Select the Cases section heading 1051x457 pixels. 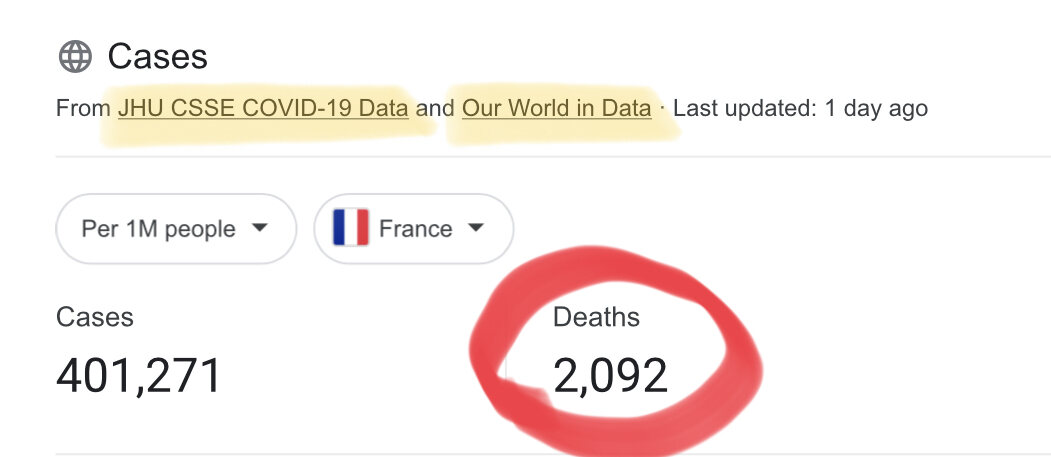coord(158,56)
